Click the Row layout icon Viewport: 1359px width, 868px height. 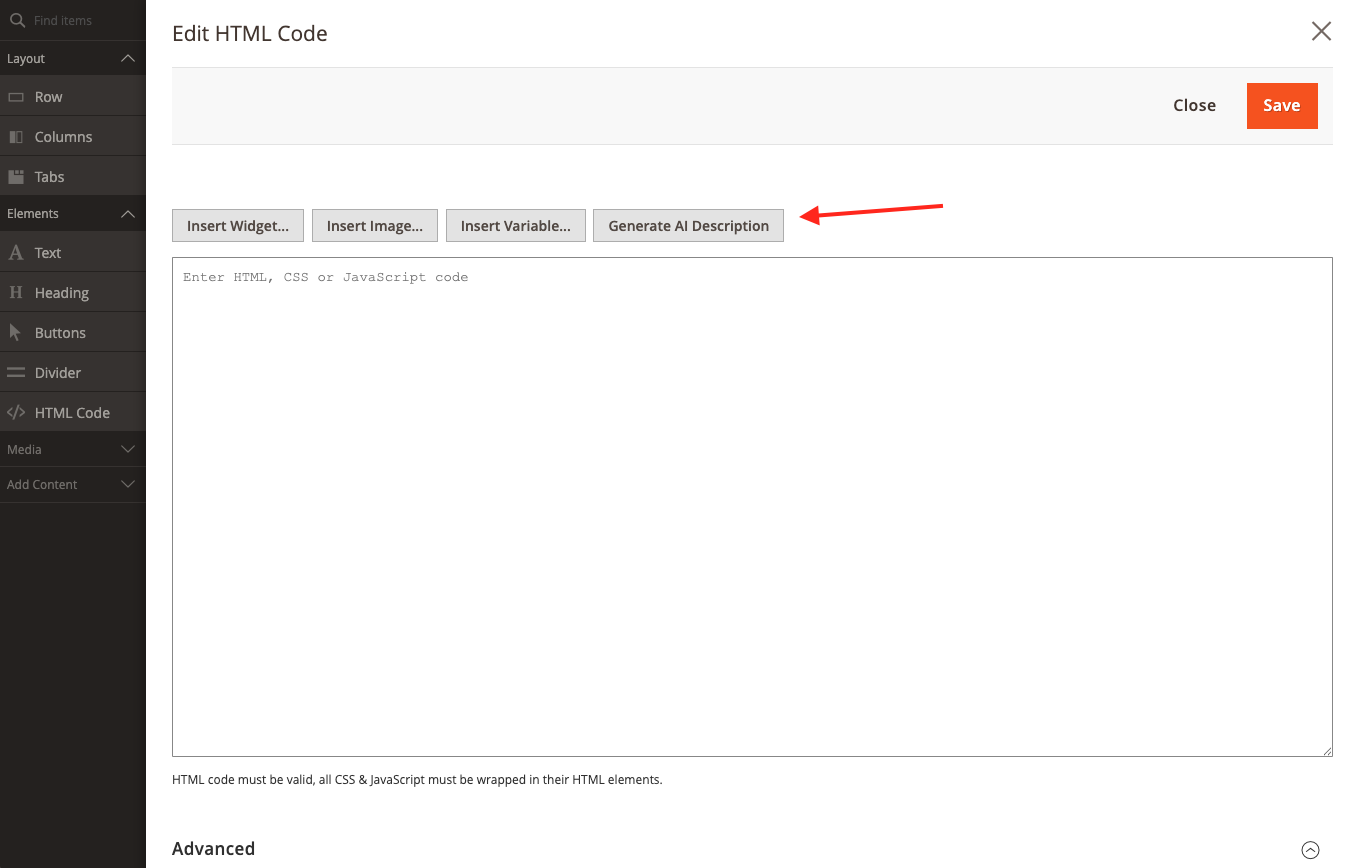tap(16, 97)
